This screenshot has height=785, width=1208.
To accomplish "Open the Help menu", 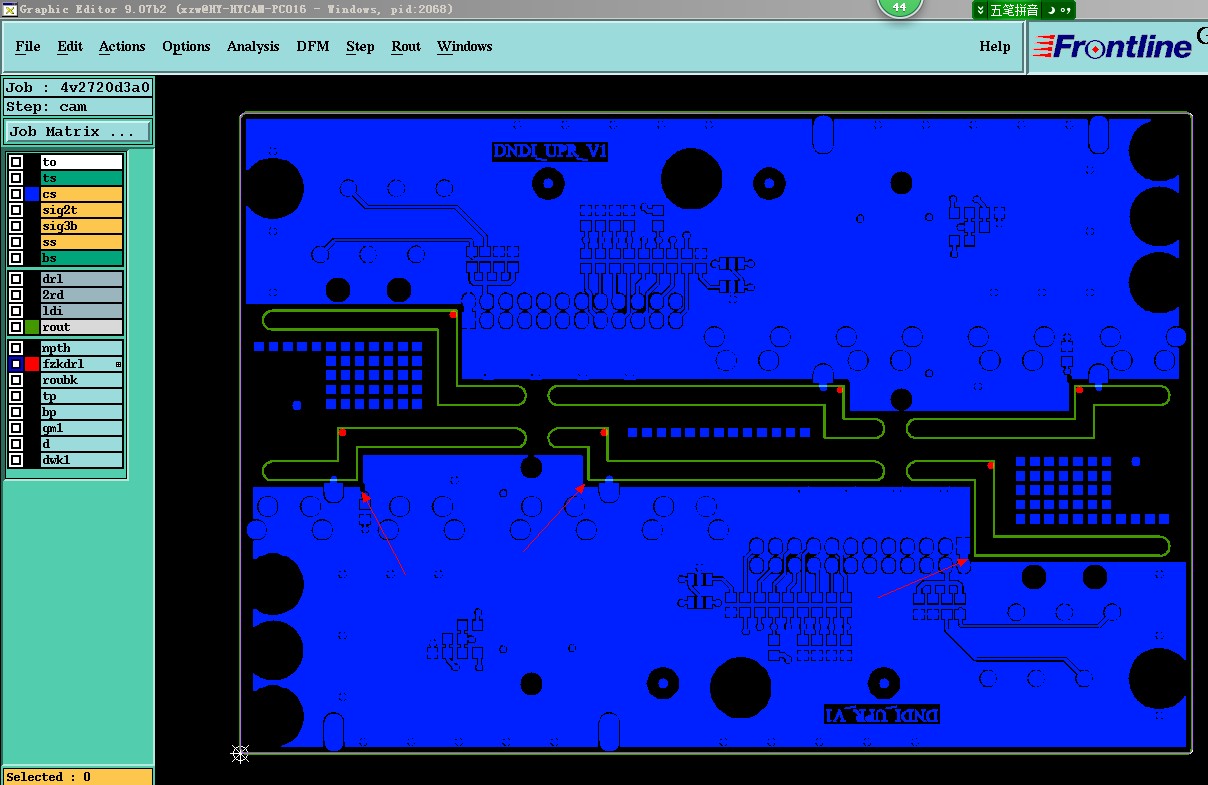I will pyautogui.click(x=994, y=46).
